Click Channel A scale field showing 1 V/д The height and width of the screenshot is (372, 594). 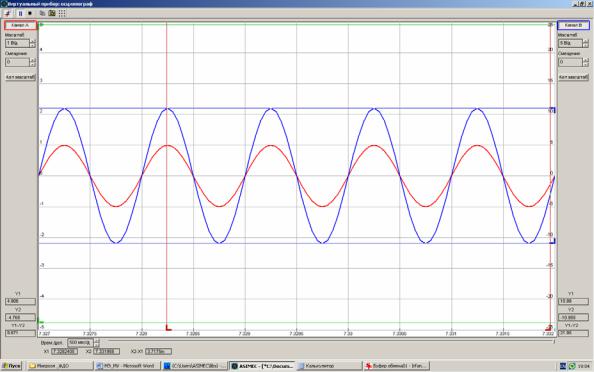(x=17, y=43)
